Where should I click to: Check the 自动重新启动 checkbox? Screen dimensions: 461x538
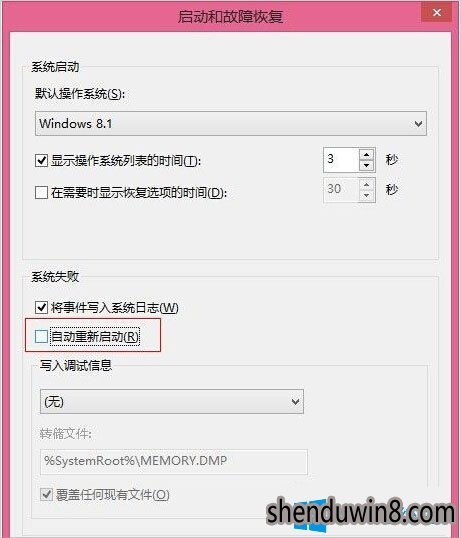[42, 337]
